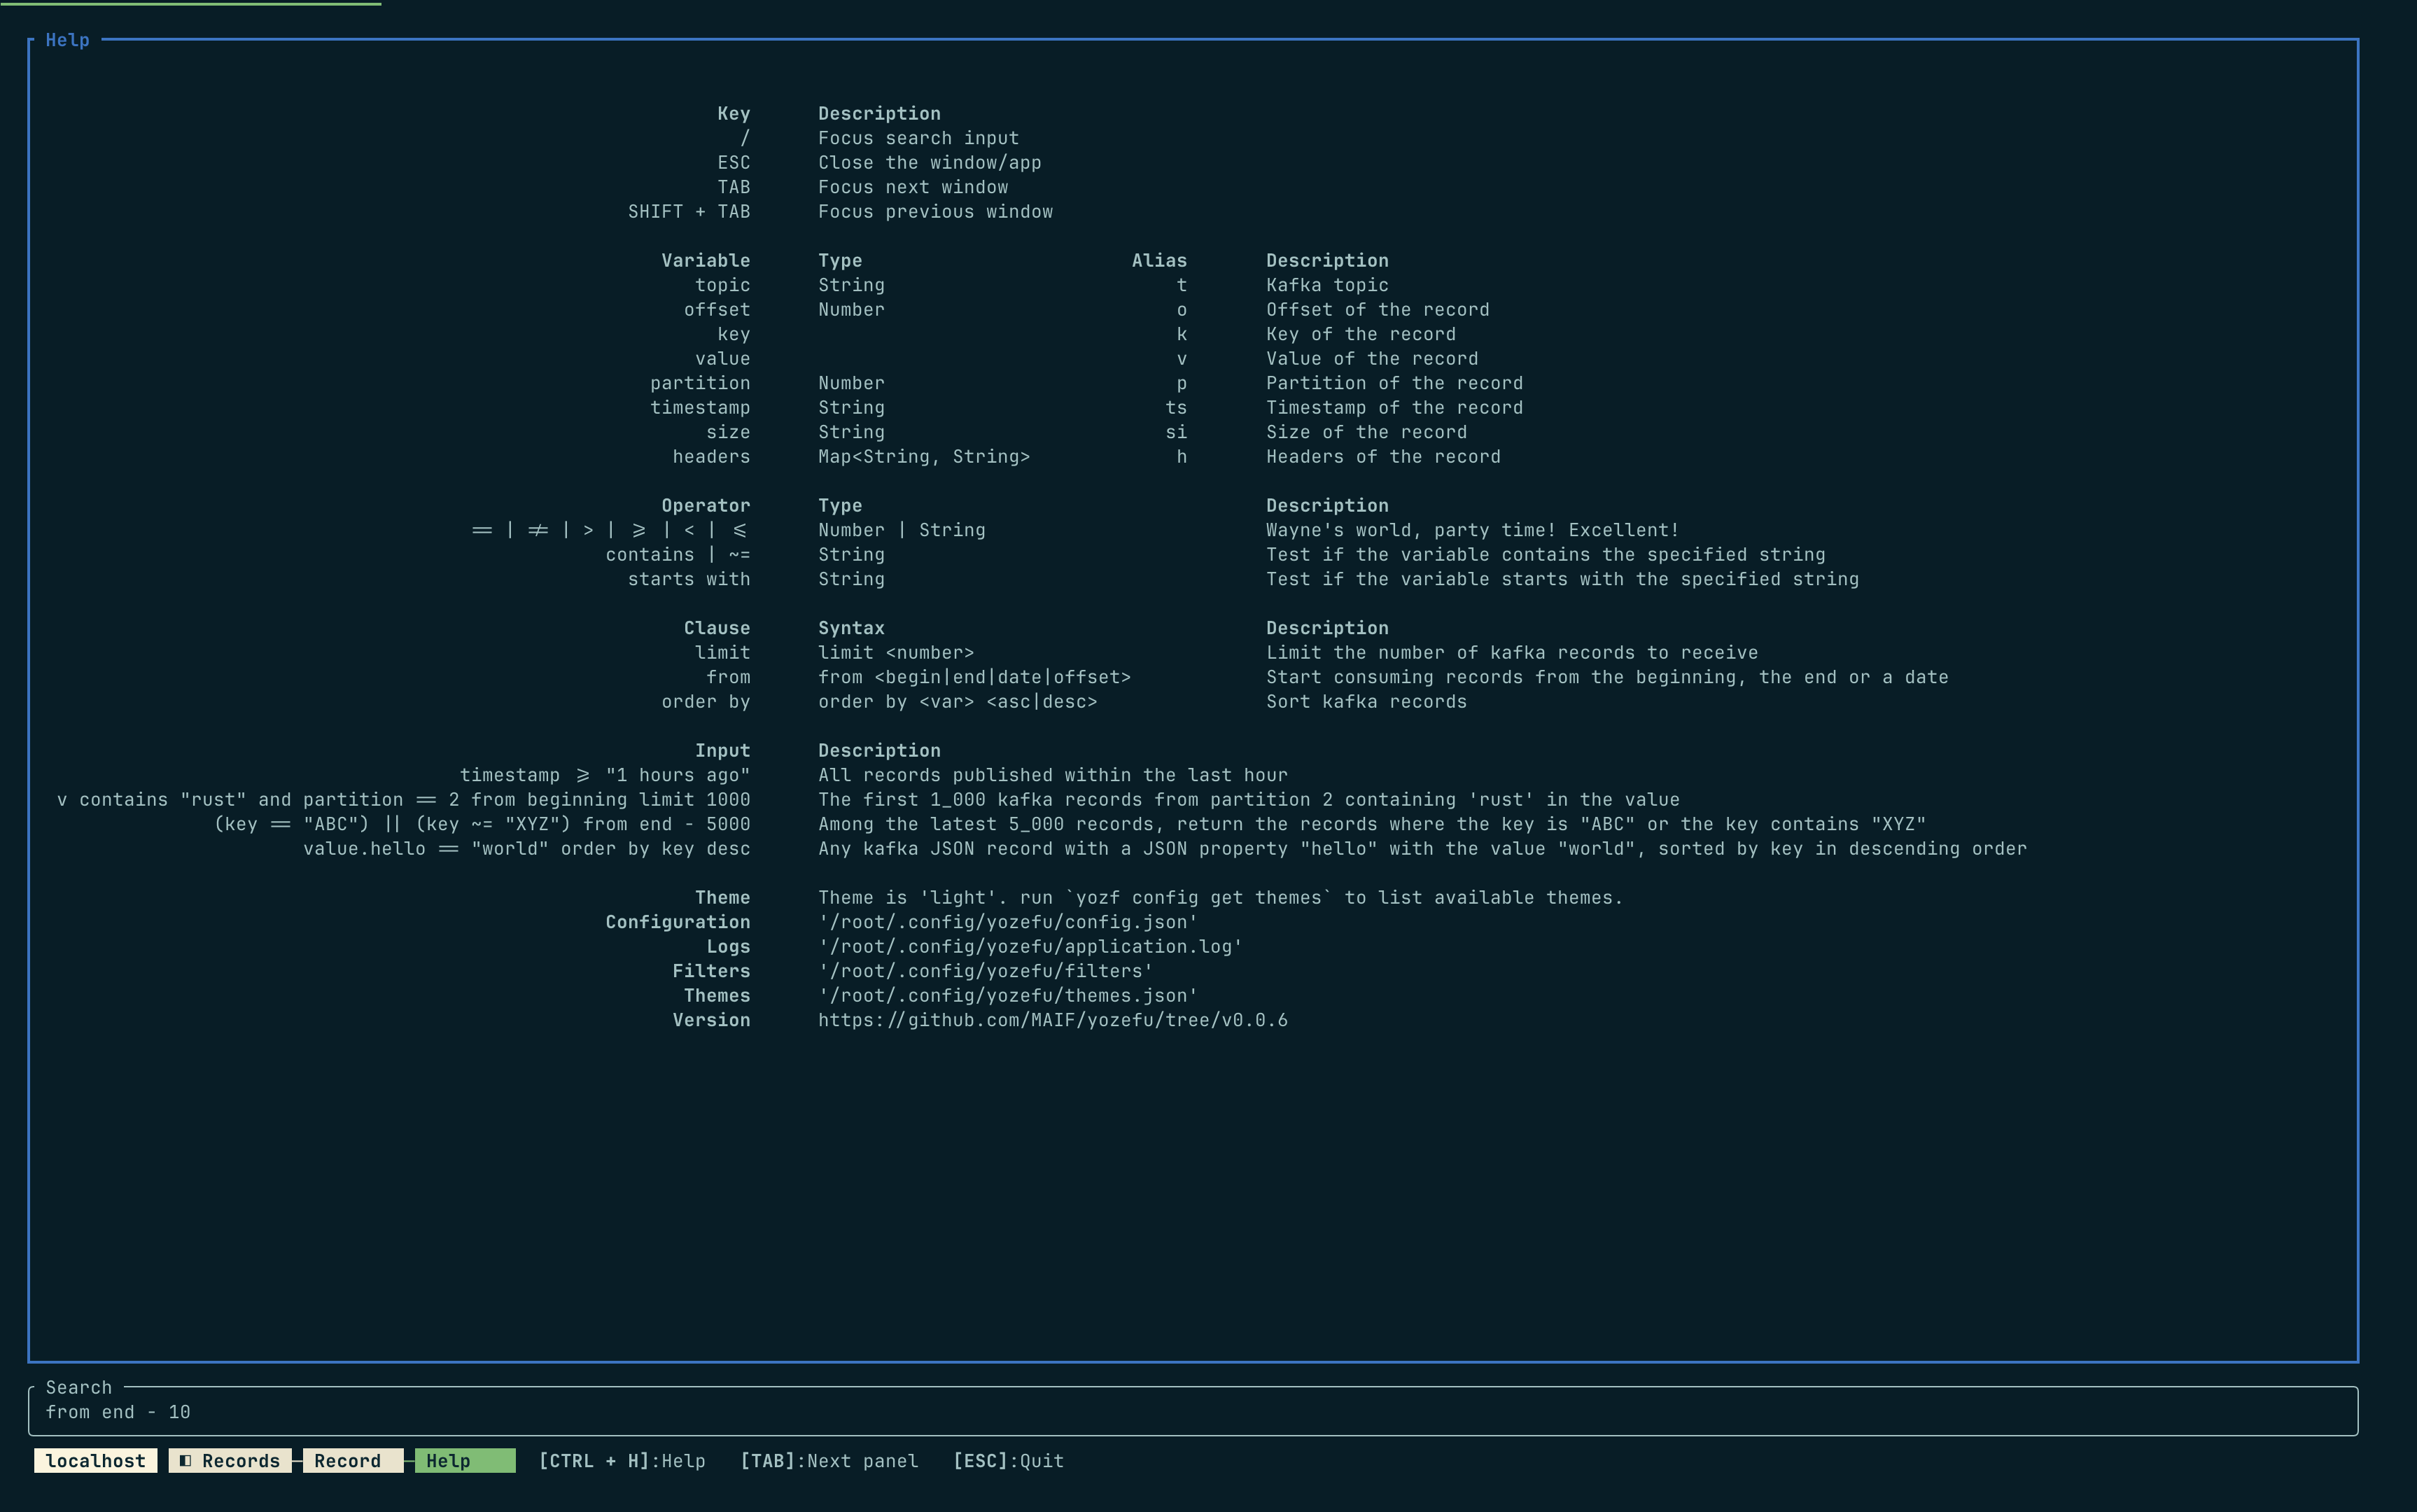Click the 'headers' variable name
2417x1512 pixels.
[711, 456]
